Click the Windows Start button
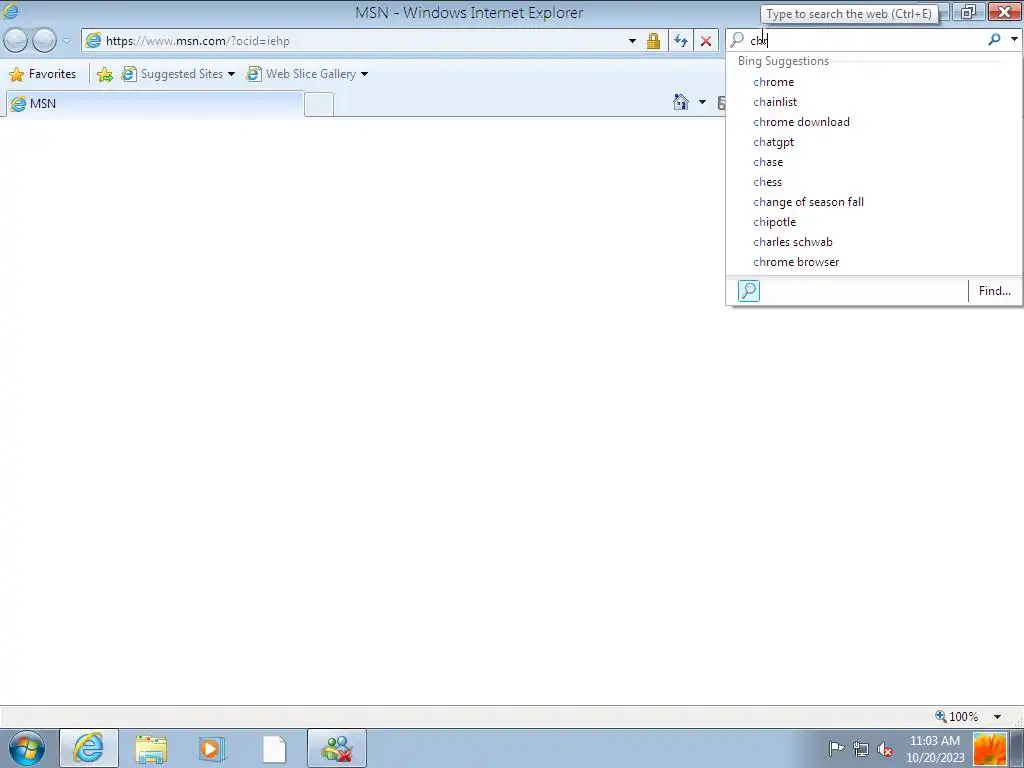 (x=27, y=748)
